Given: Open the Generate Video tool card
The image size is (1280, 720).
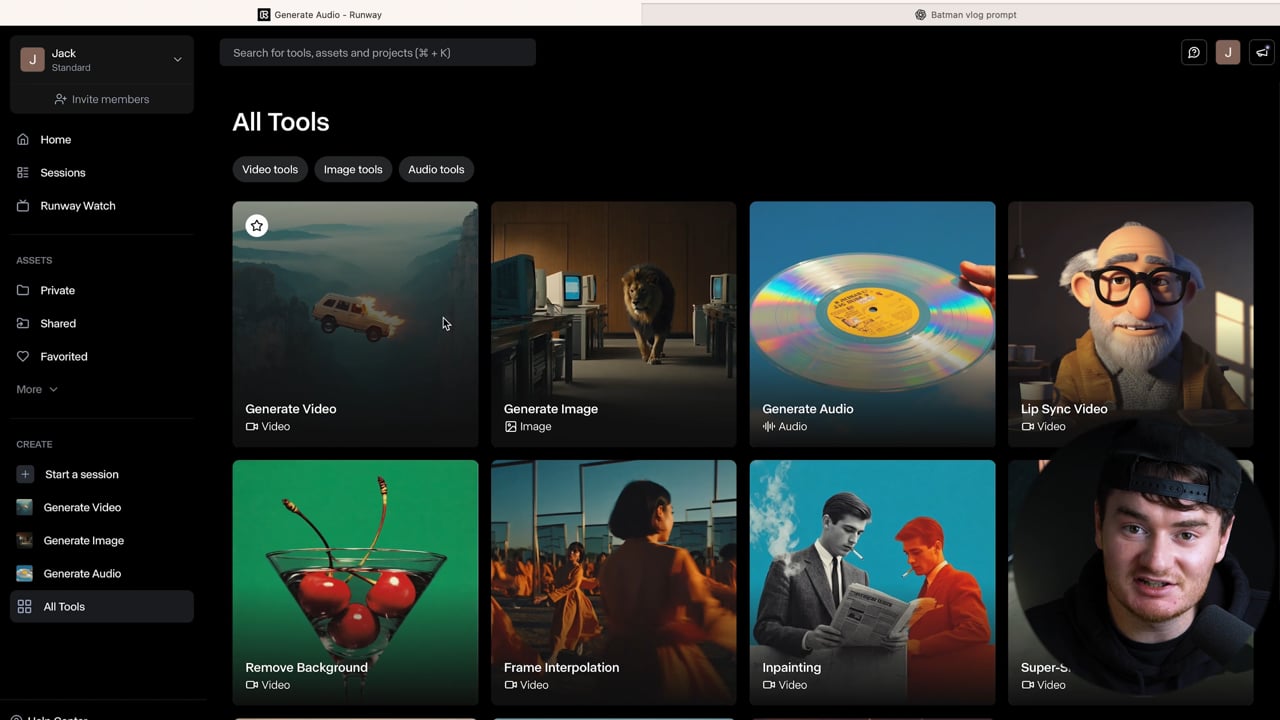Looking at the screenshot, I should coord(355,324).
